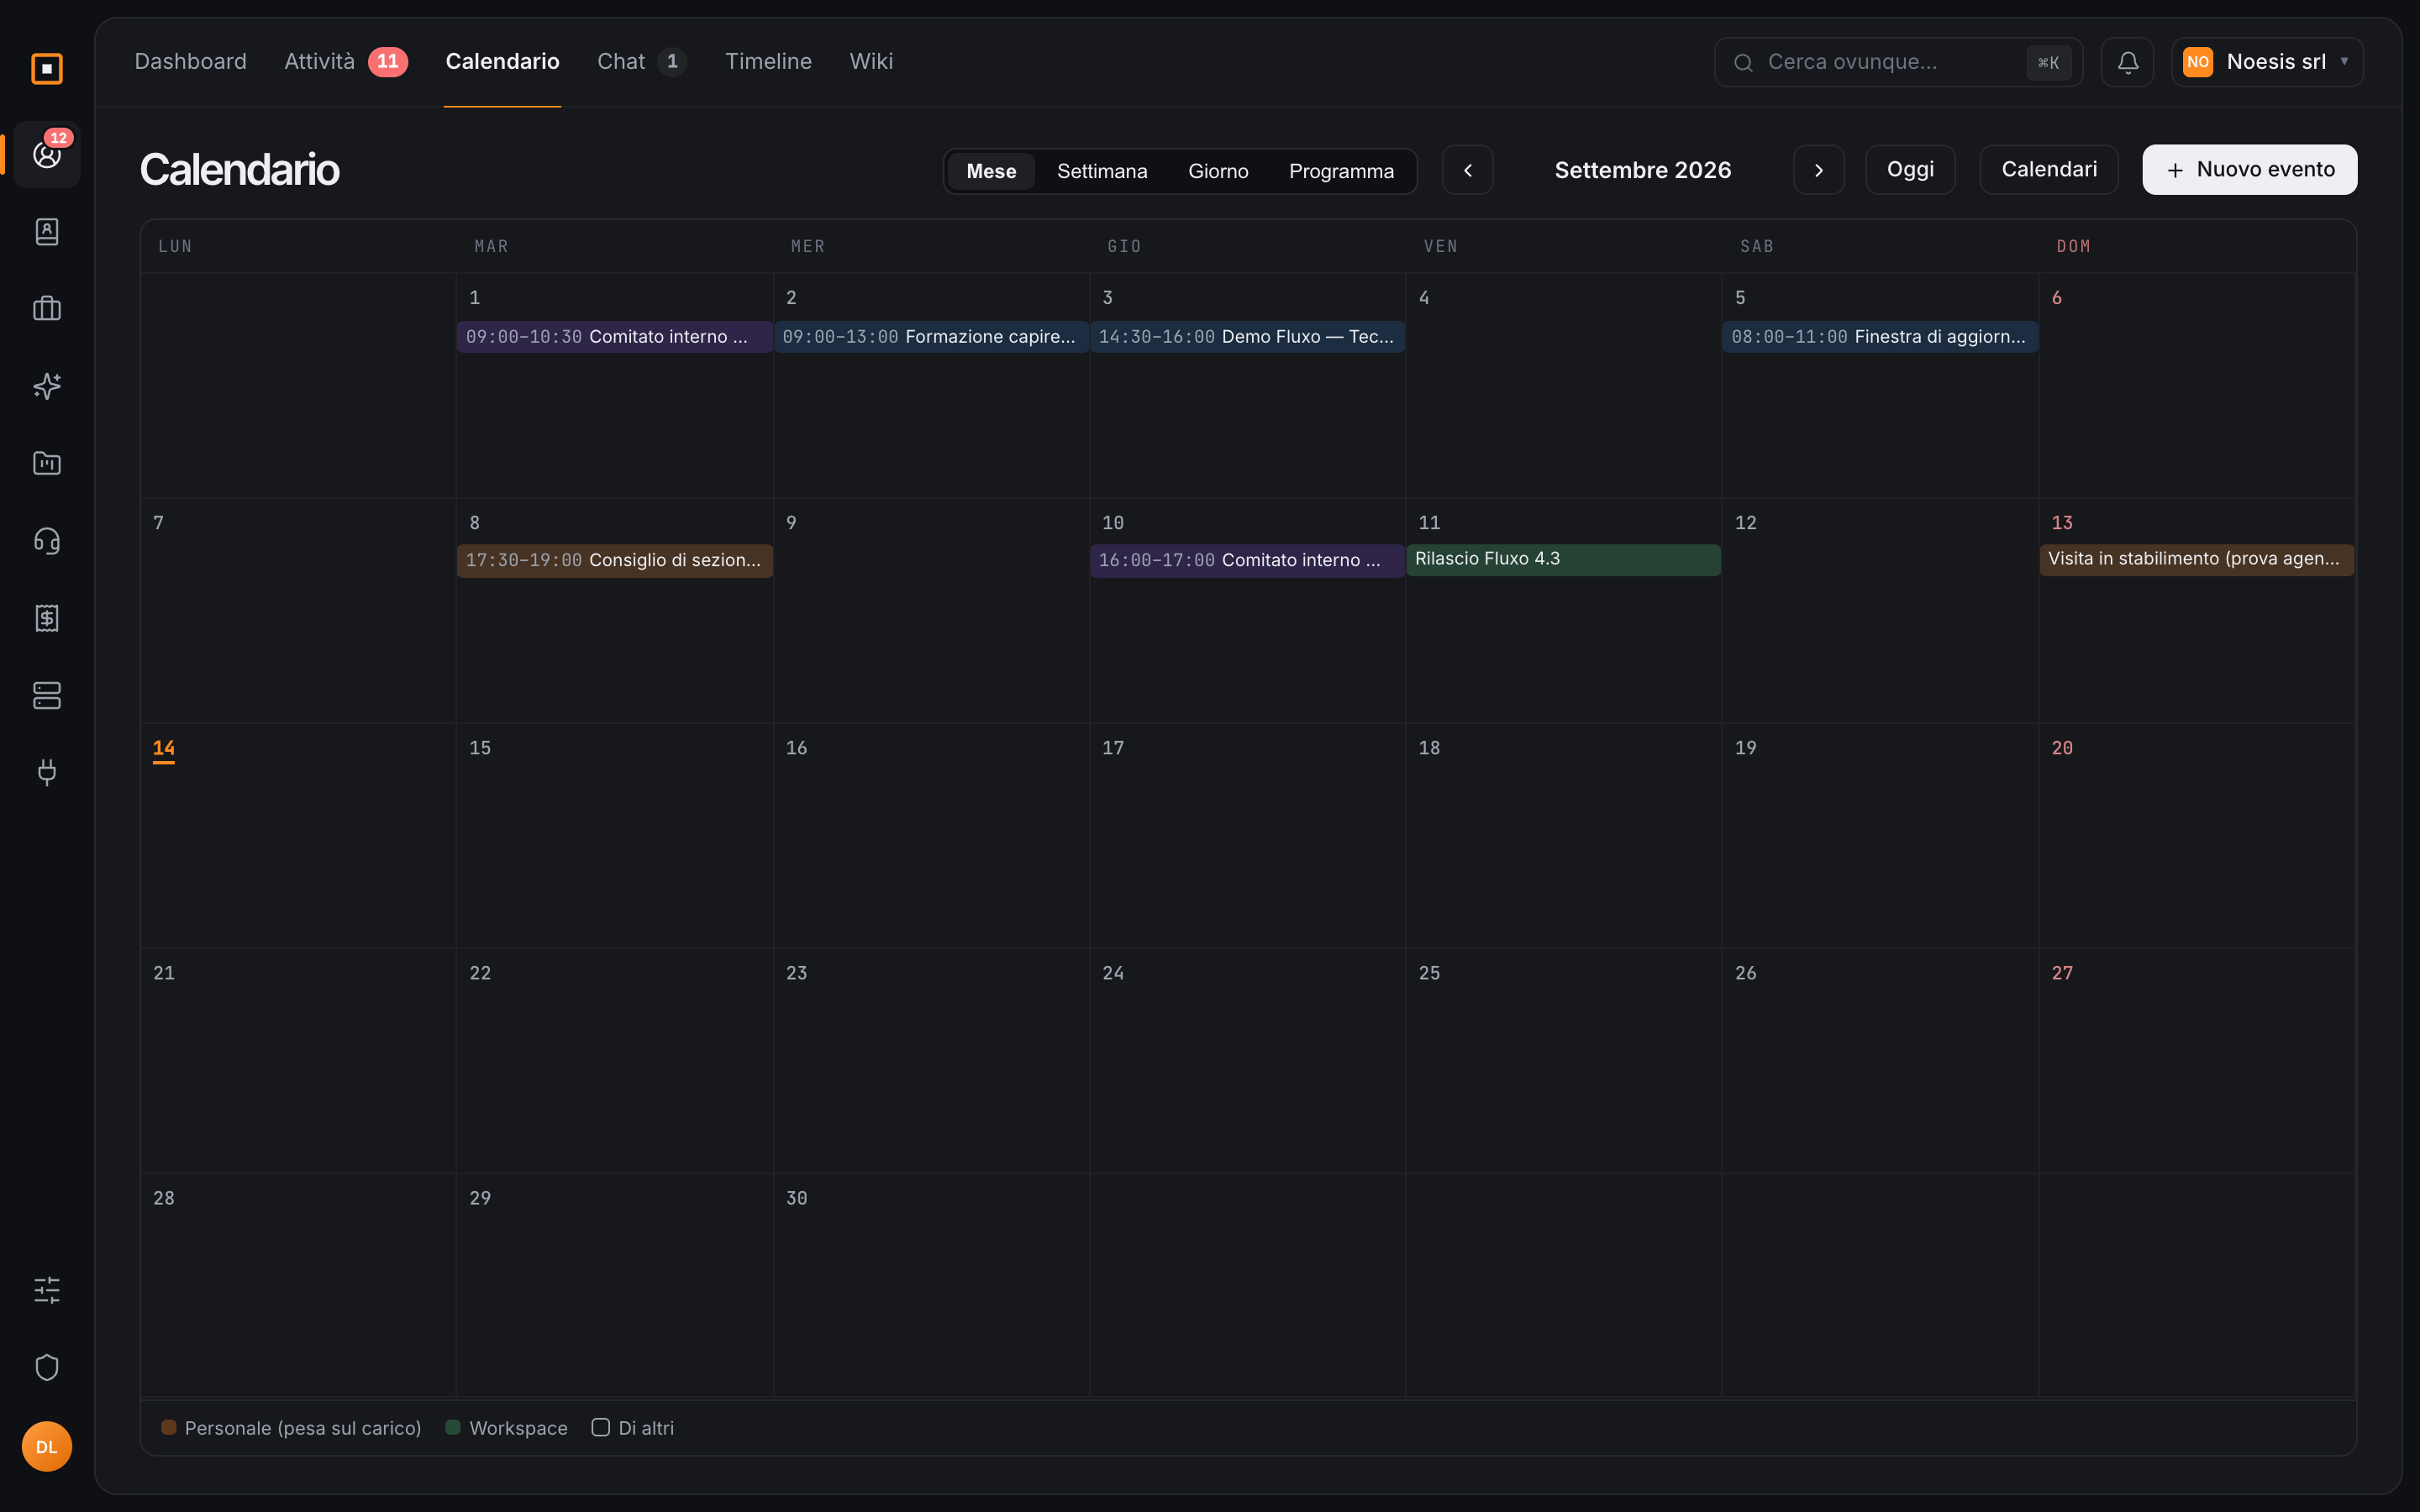Click the orange square app logo
2420x1512 pixels.
(47, 68)
